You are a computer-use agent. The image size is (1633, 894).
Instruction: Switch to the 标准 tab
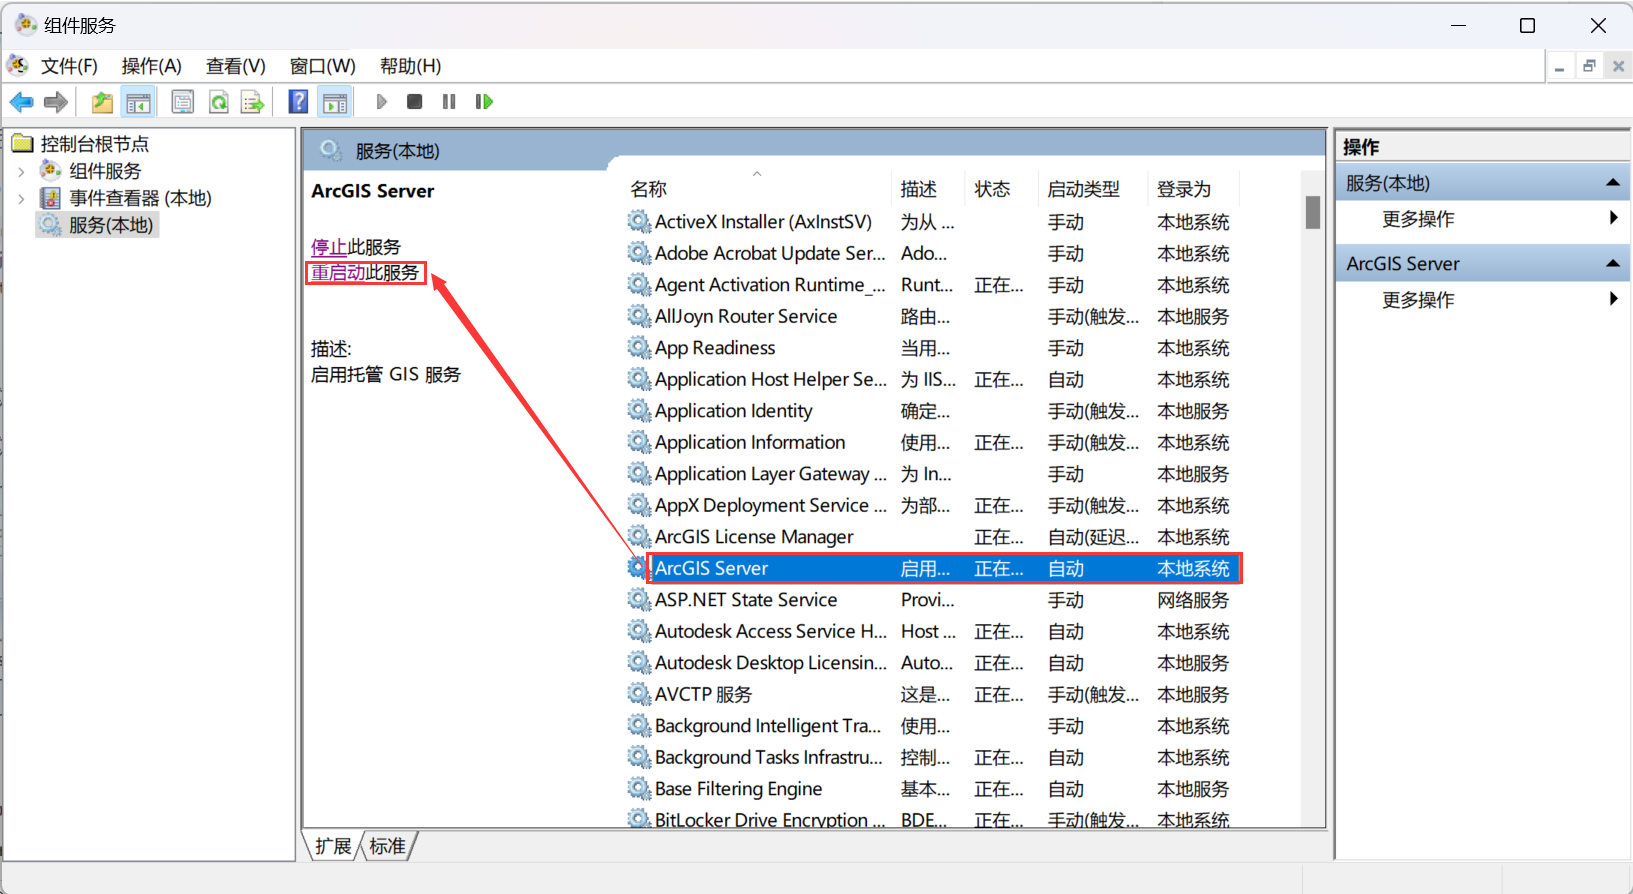388,846
